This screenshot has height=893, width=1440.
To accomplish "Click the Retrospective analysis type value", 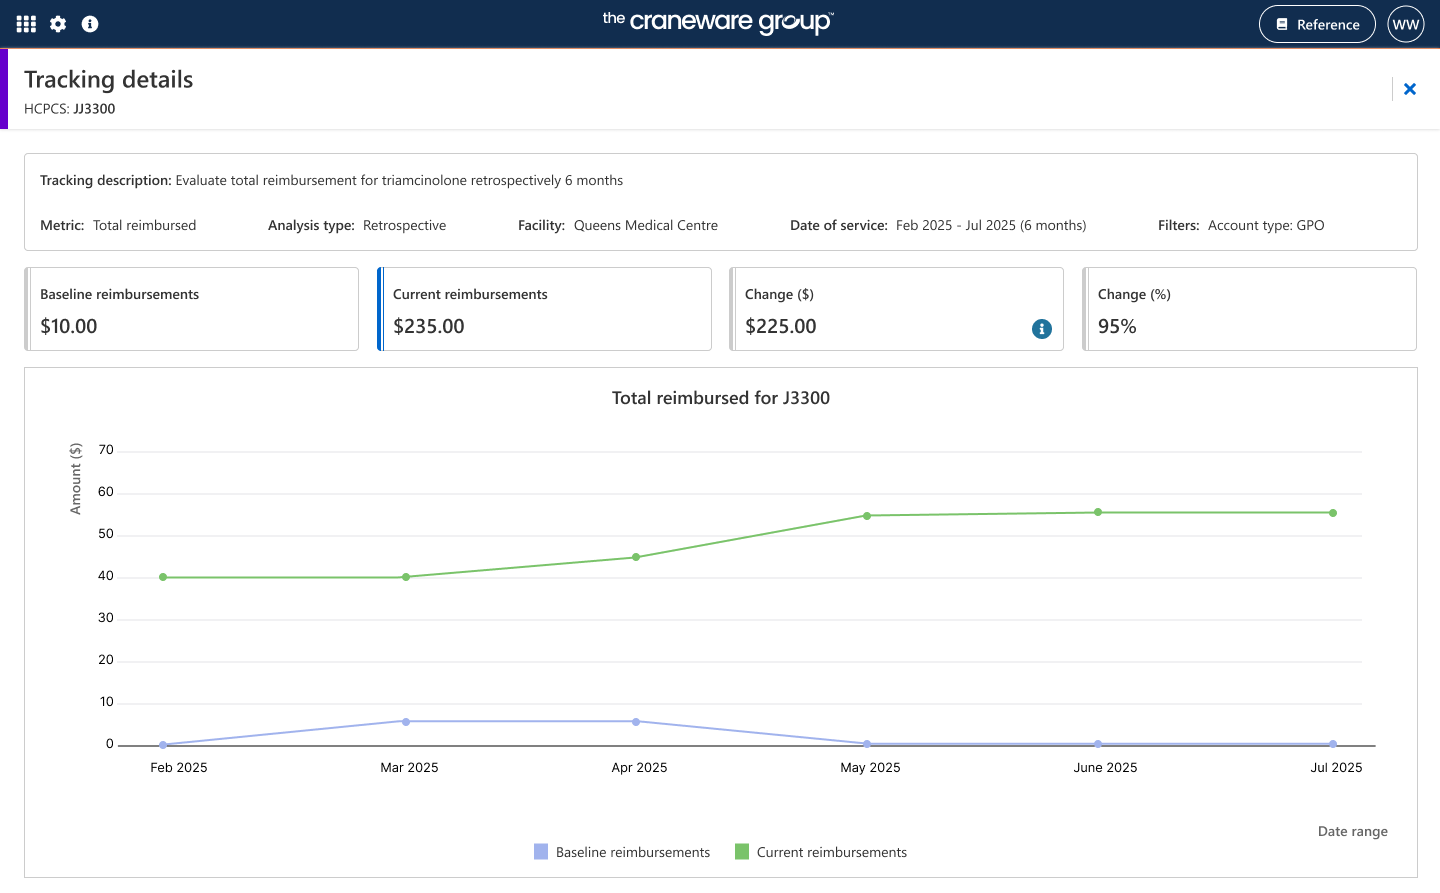I will [x=405, y=225].
